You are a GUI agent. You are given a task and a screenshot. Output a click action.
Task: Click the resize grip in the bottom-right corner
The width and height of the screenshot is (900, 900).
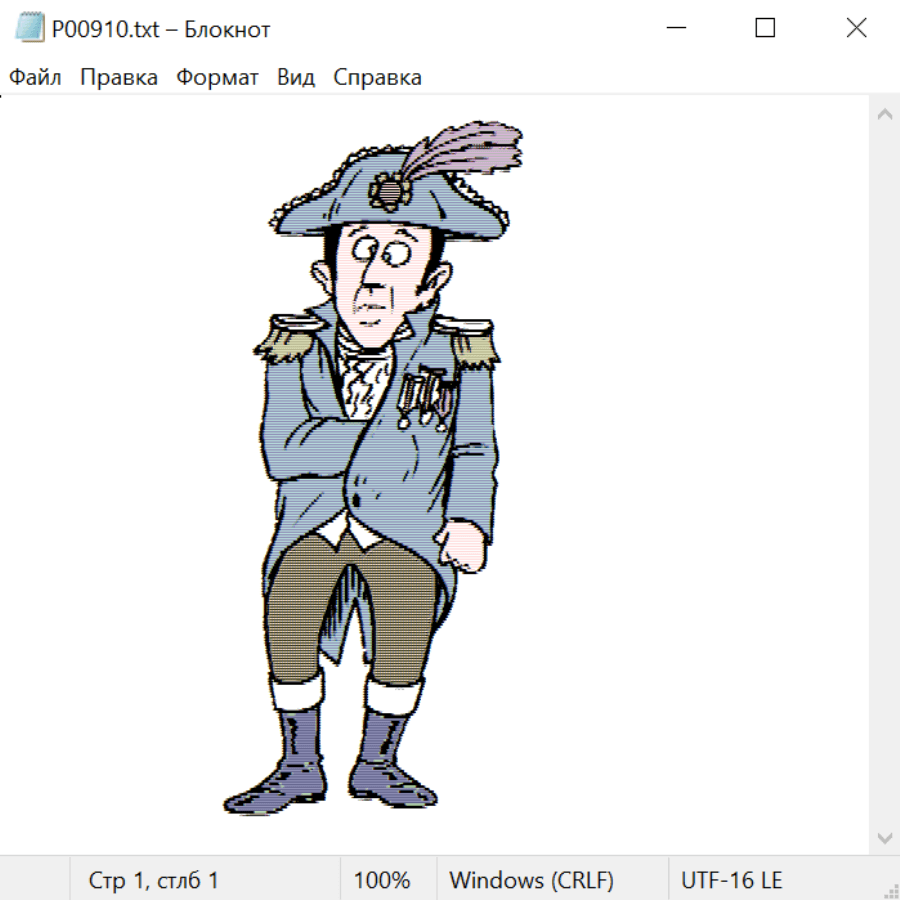[x=891, y=891]
